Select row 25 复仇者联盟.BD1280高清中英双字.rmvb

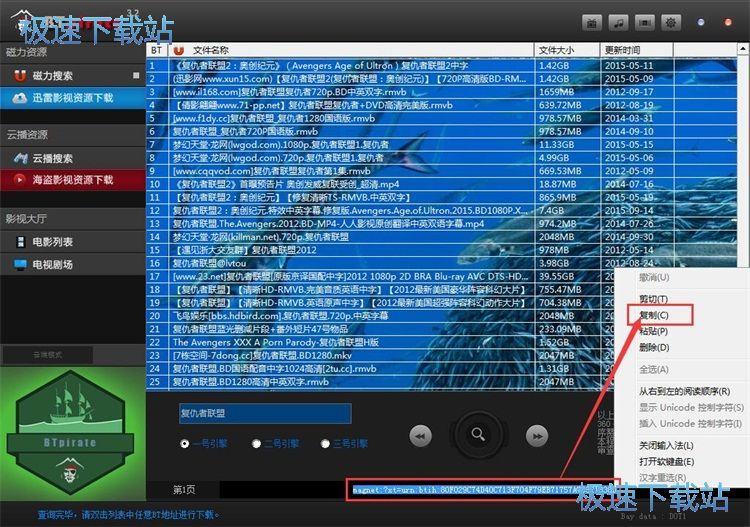click(380, 382)
